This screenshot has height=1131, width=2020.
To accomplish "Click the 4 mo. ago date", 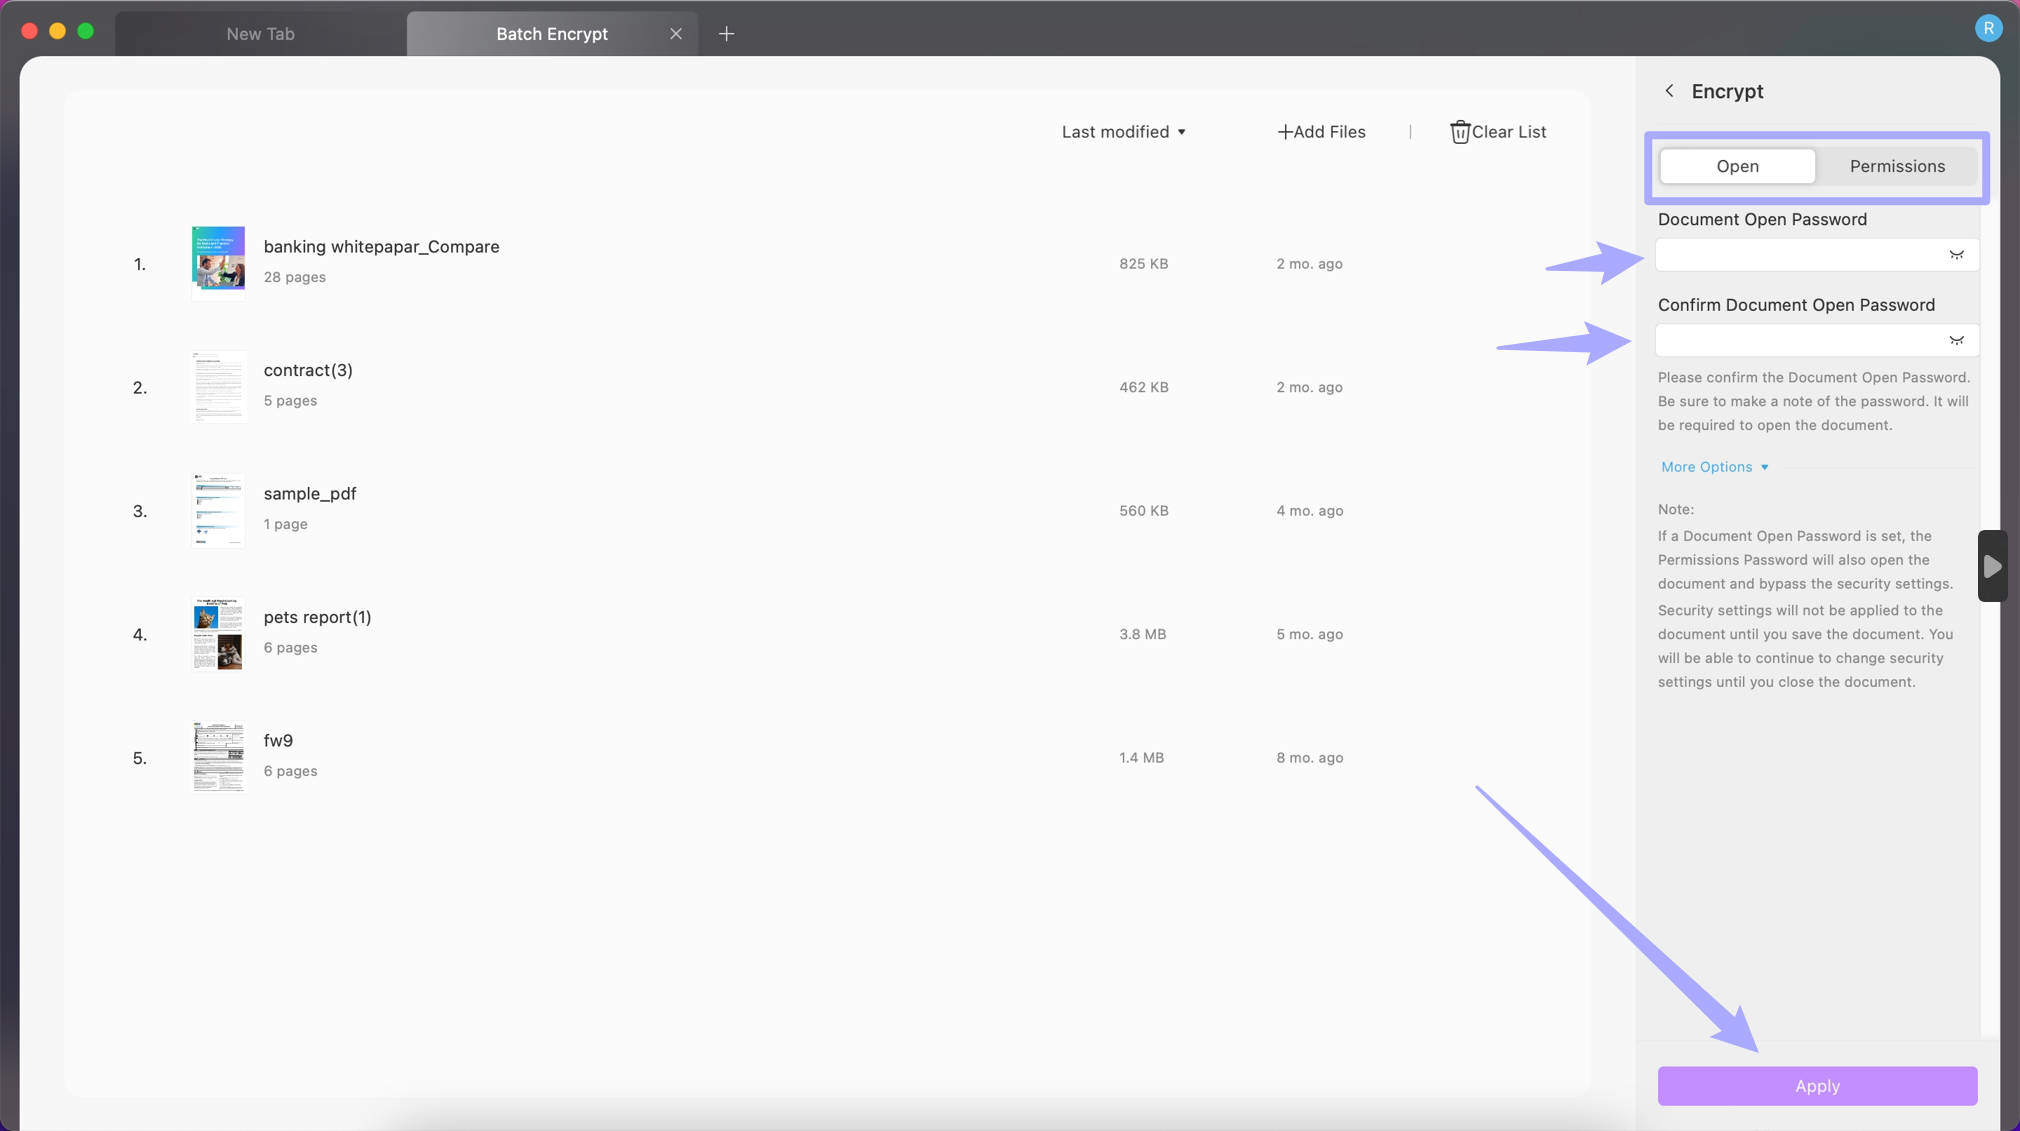I will point(1309,511).
